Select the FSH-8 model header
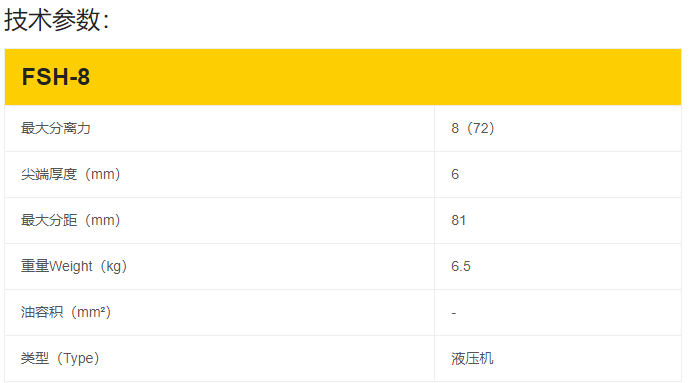This screenshot has width=689, height=383. click(x=56, y=77)
